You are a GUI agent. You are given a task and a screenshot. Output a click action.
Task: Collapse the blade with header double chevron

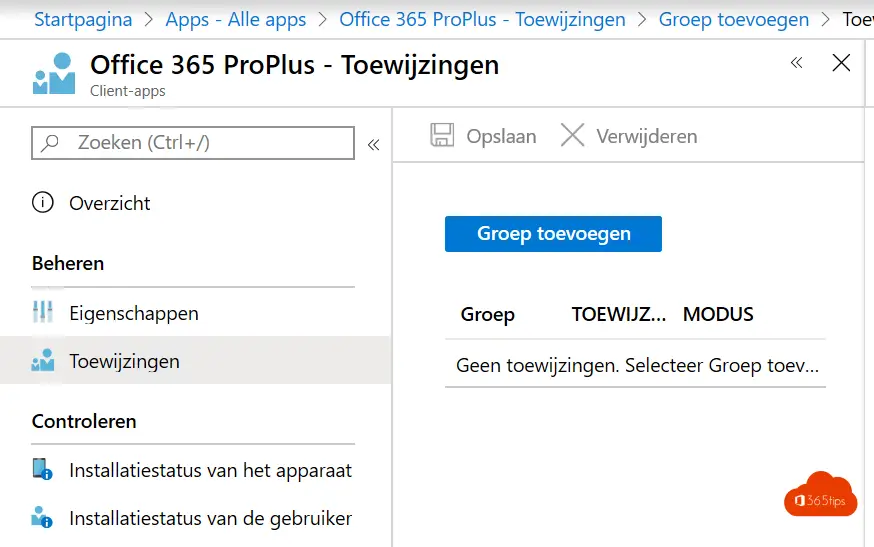797,62
